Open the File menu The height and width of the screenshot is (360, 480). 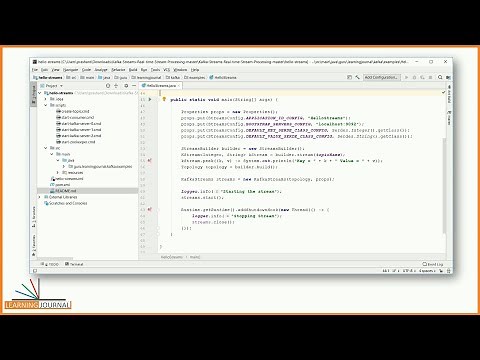point(35,70)
